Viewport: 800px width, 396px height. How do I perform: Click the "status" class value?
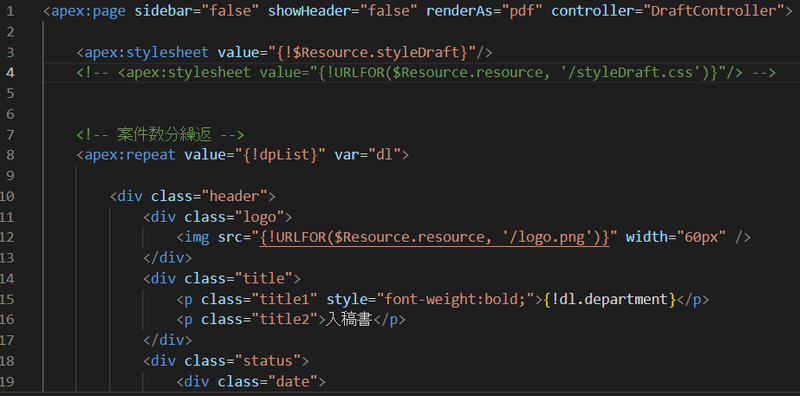point(268,361)
